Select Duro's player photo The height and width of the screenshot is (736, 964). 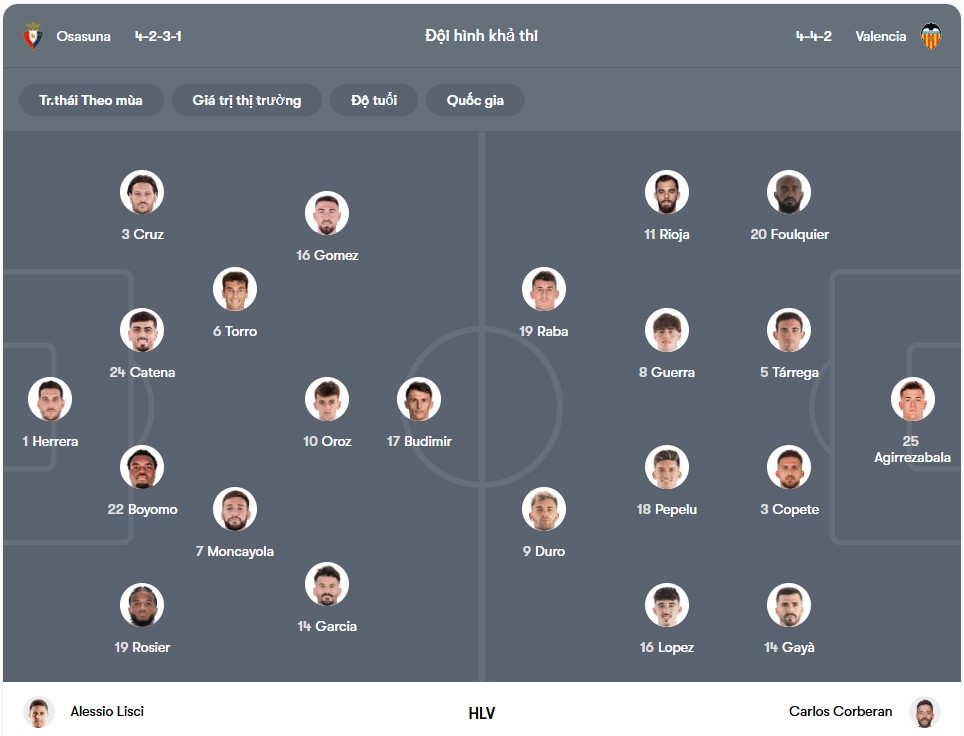(x=543, y=509)
